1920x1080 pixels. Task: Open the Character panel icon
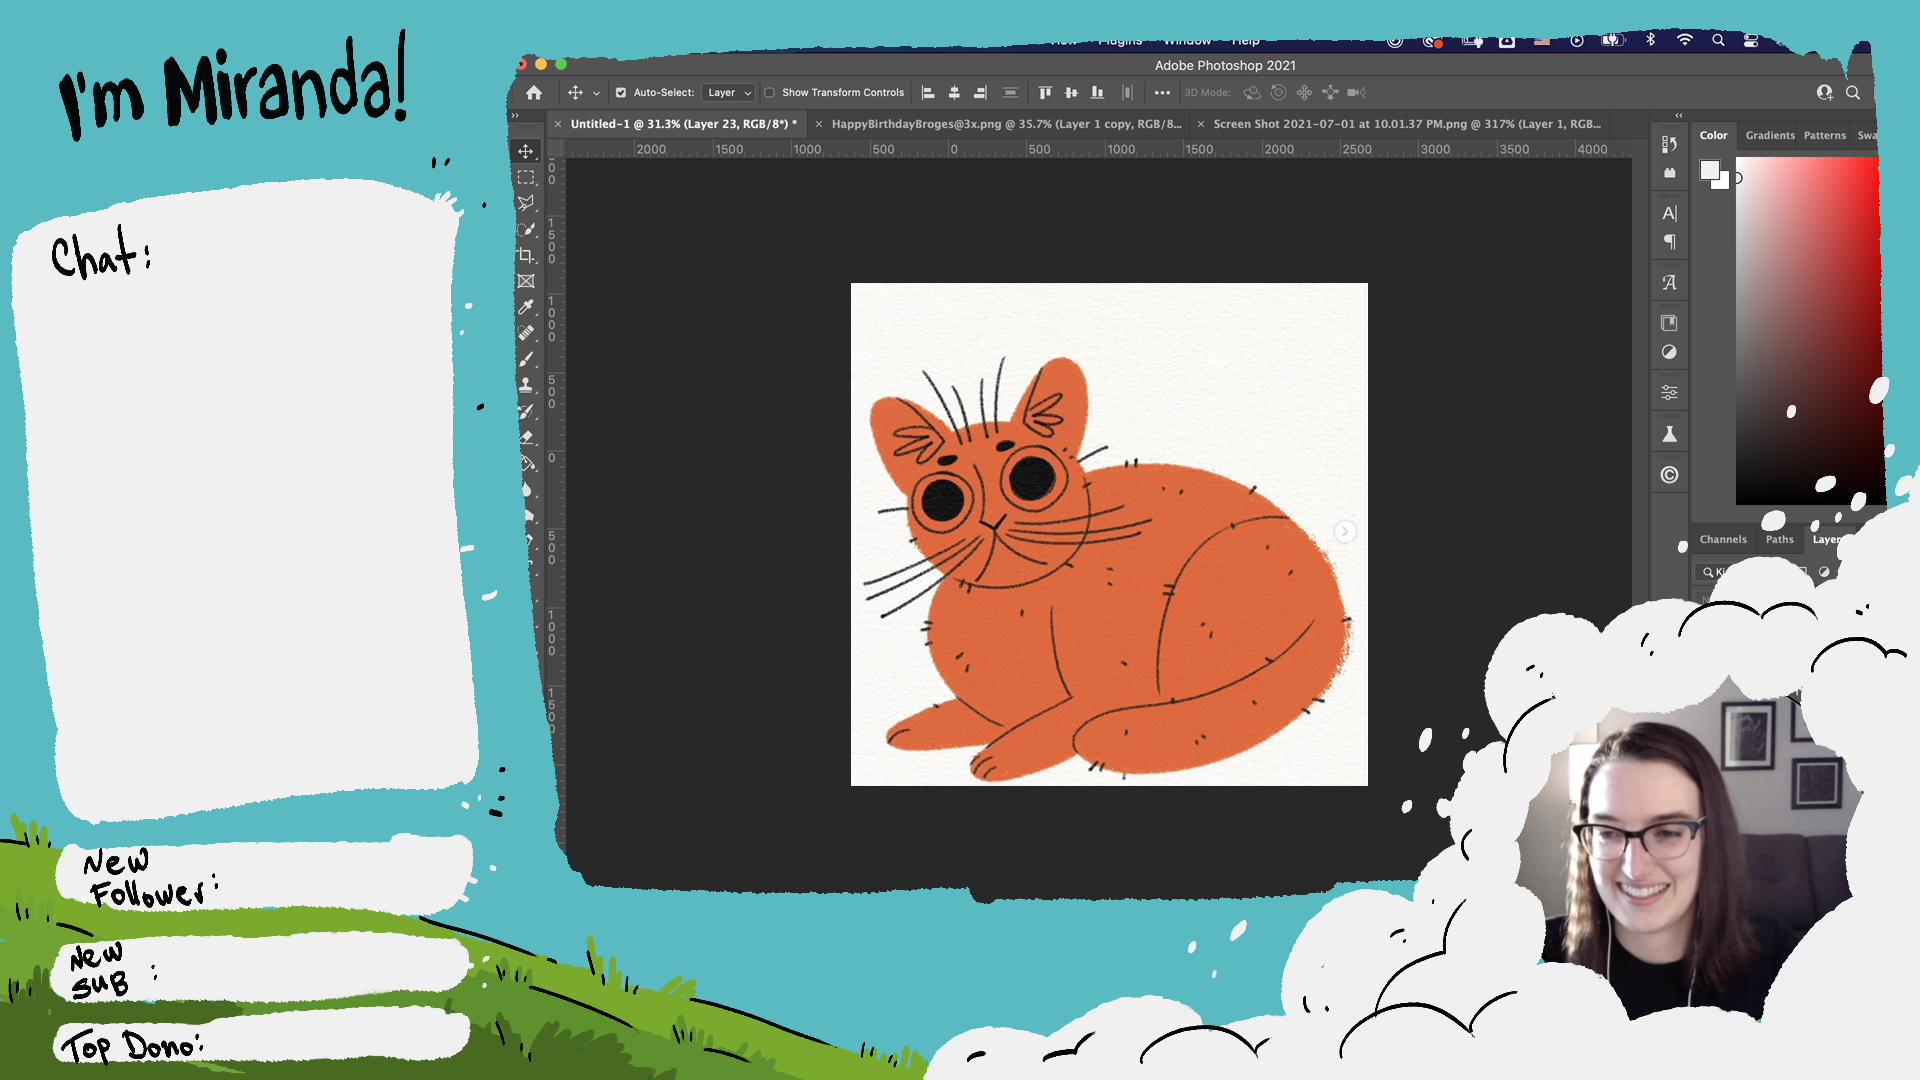click(1669, 213)
